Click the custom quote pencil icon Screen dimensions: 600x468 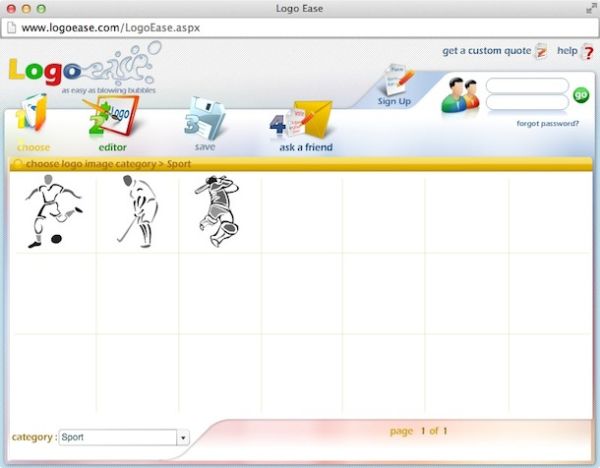tap(541, 51)
